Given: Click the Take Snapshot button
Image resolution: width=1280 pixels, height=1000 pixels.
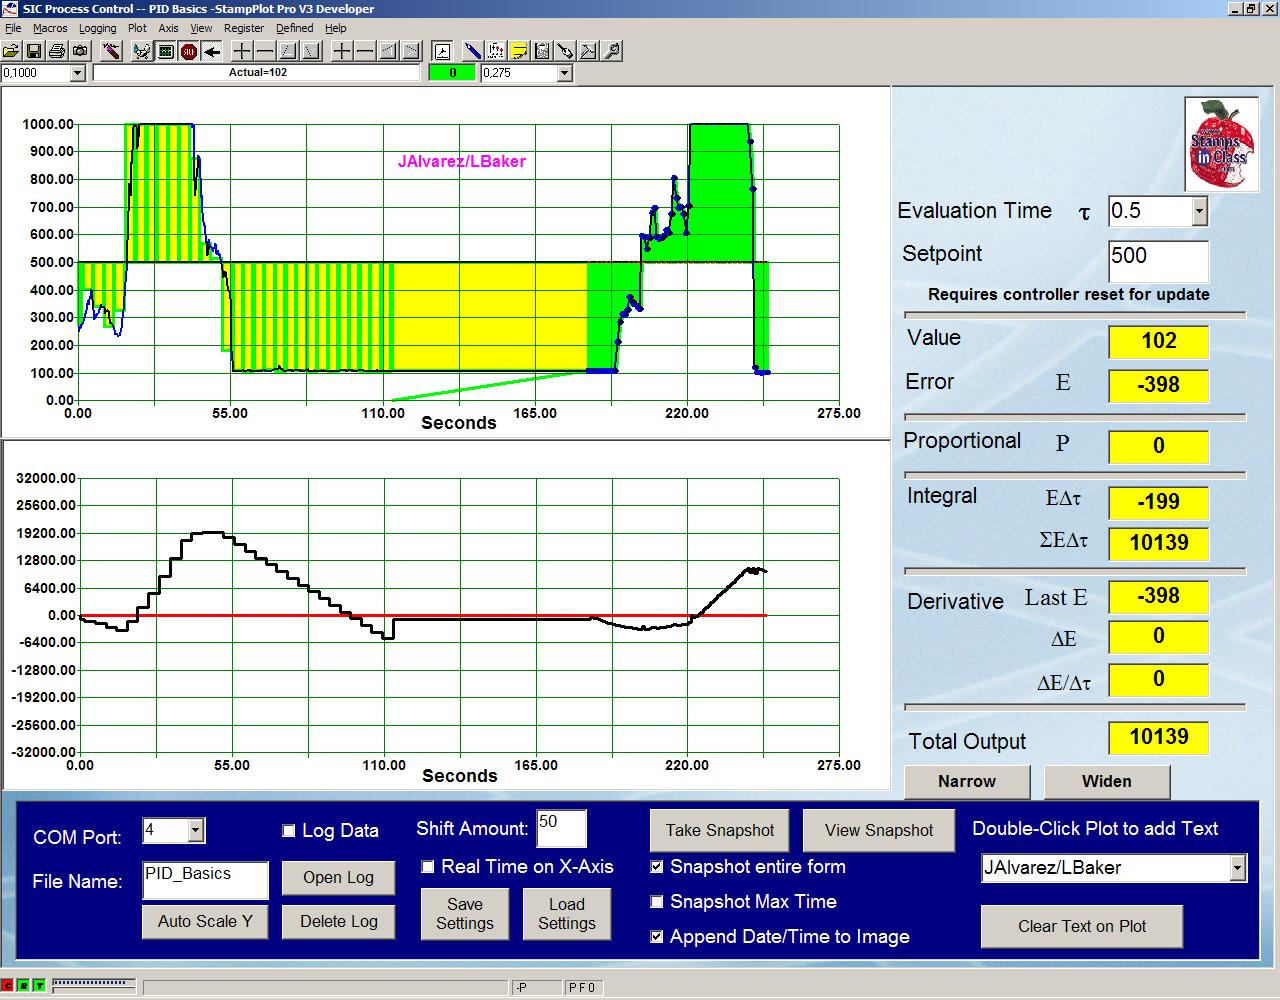Looking at the screenshot, I should point(720,830).
